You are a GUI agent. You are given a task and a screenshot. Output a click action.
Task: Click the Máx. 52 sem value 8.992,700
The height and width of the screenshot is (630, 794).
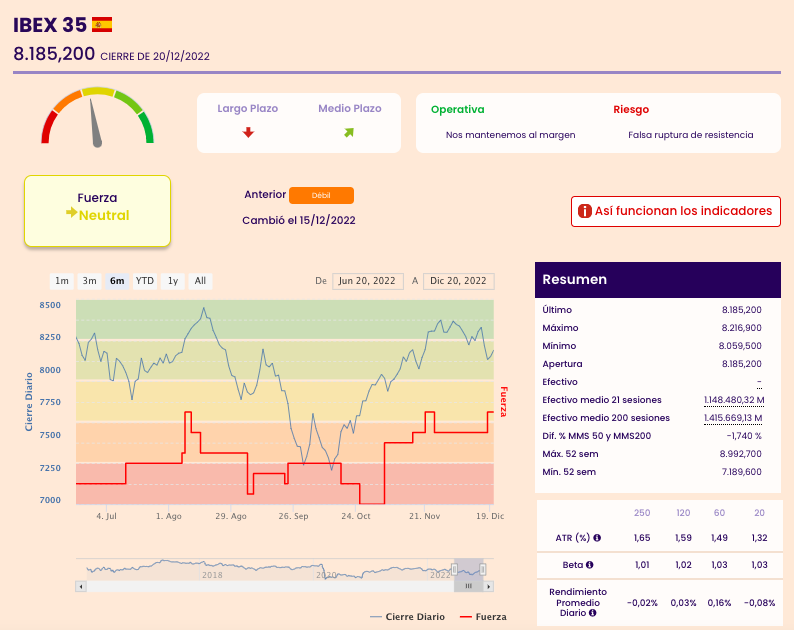[740, 454]
